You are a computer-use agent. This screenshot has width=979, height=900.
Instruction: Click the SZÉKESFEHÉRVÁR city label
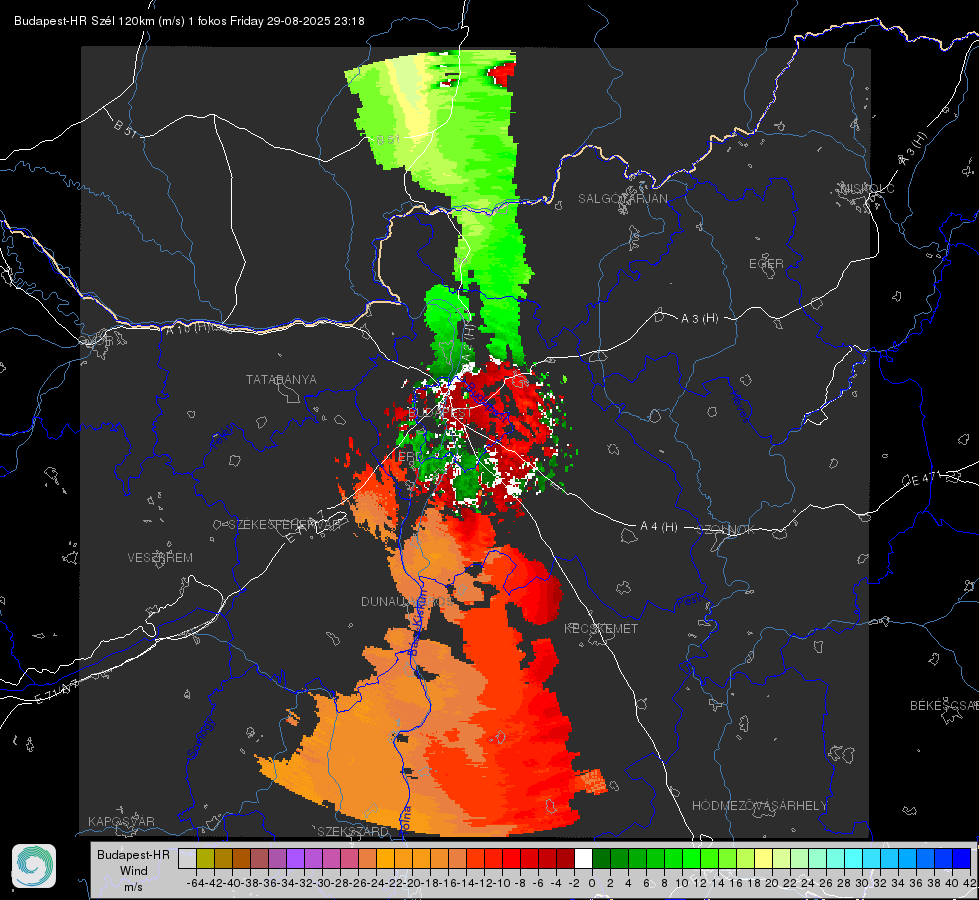pyautogui.click(x=287, y=524)
